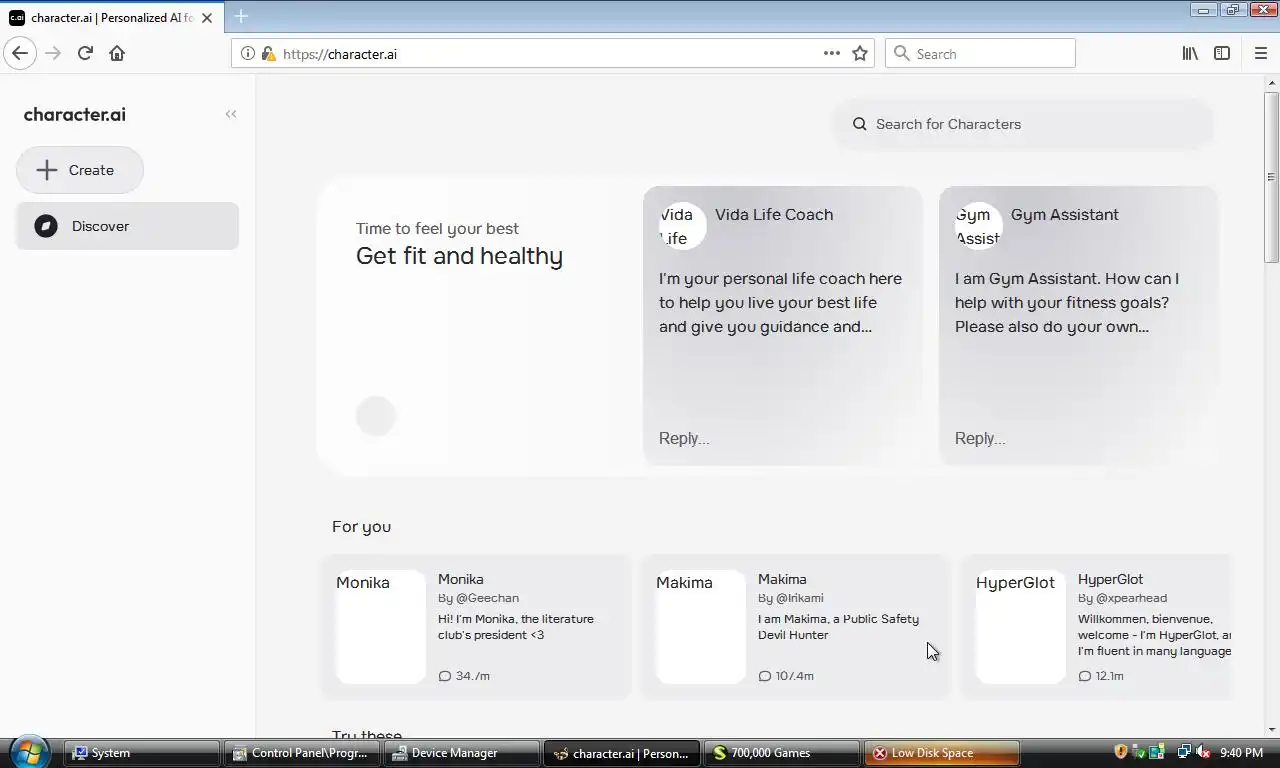Image resolution: width=1280 pixels, height=768 pixels.
Task: Open the Windows Start orb
Action: [28, 752]
